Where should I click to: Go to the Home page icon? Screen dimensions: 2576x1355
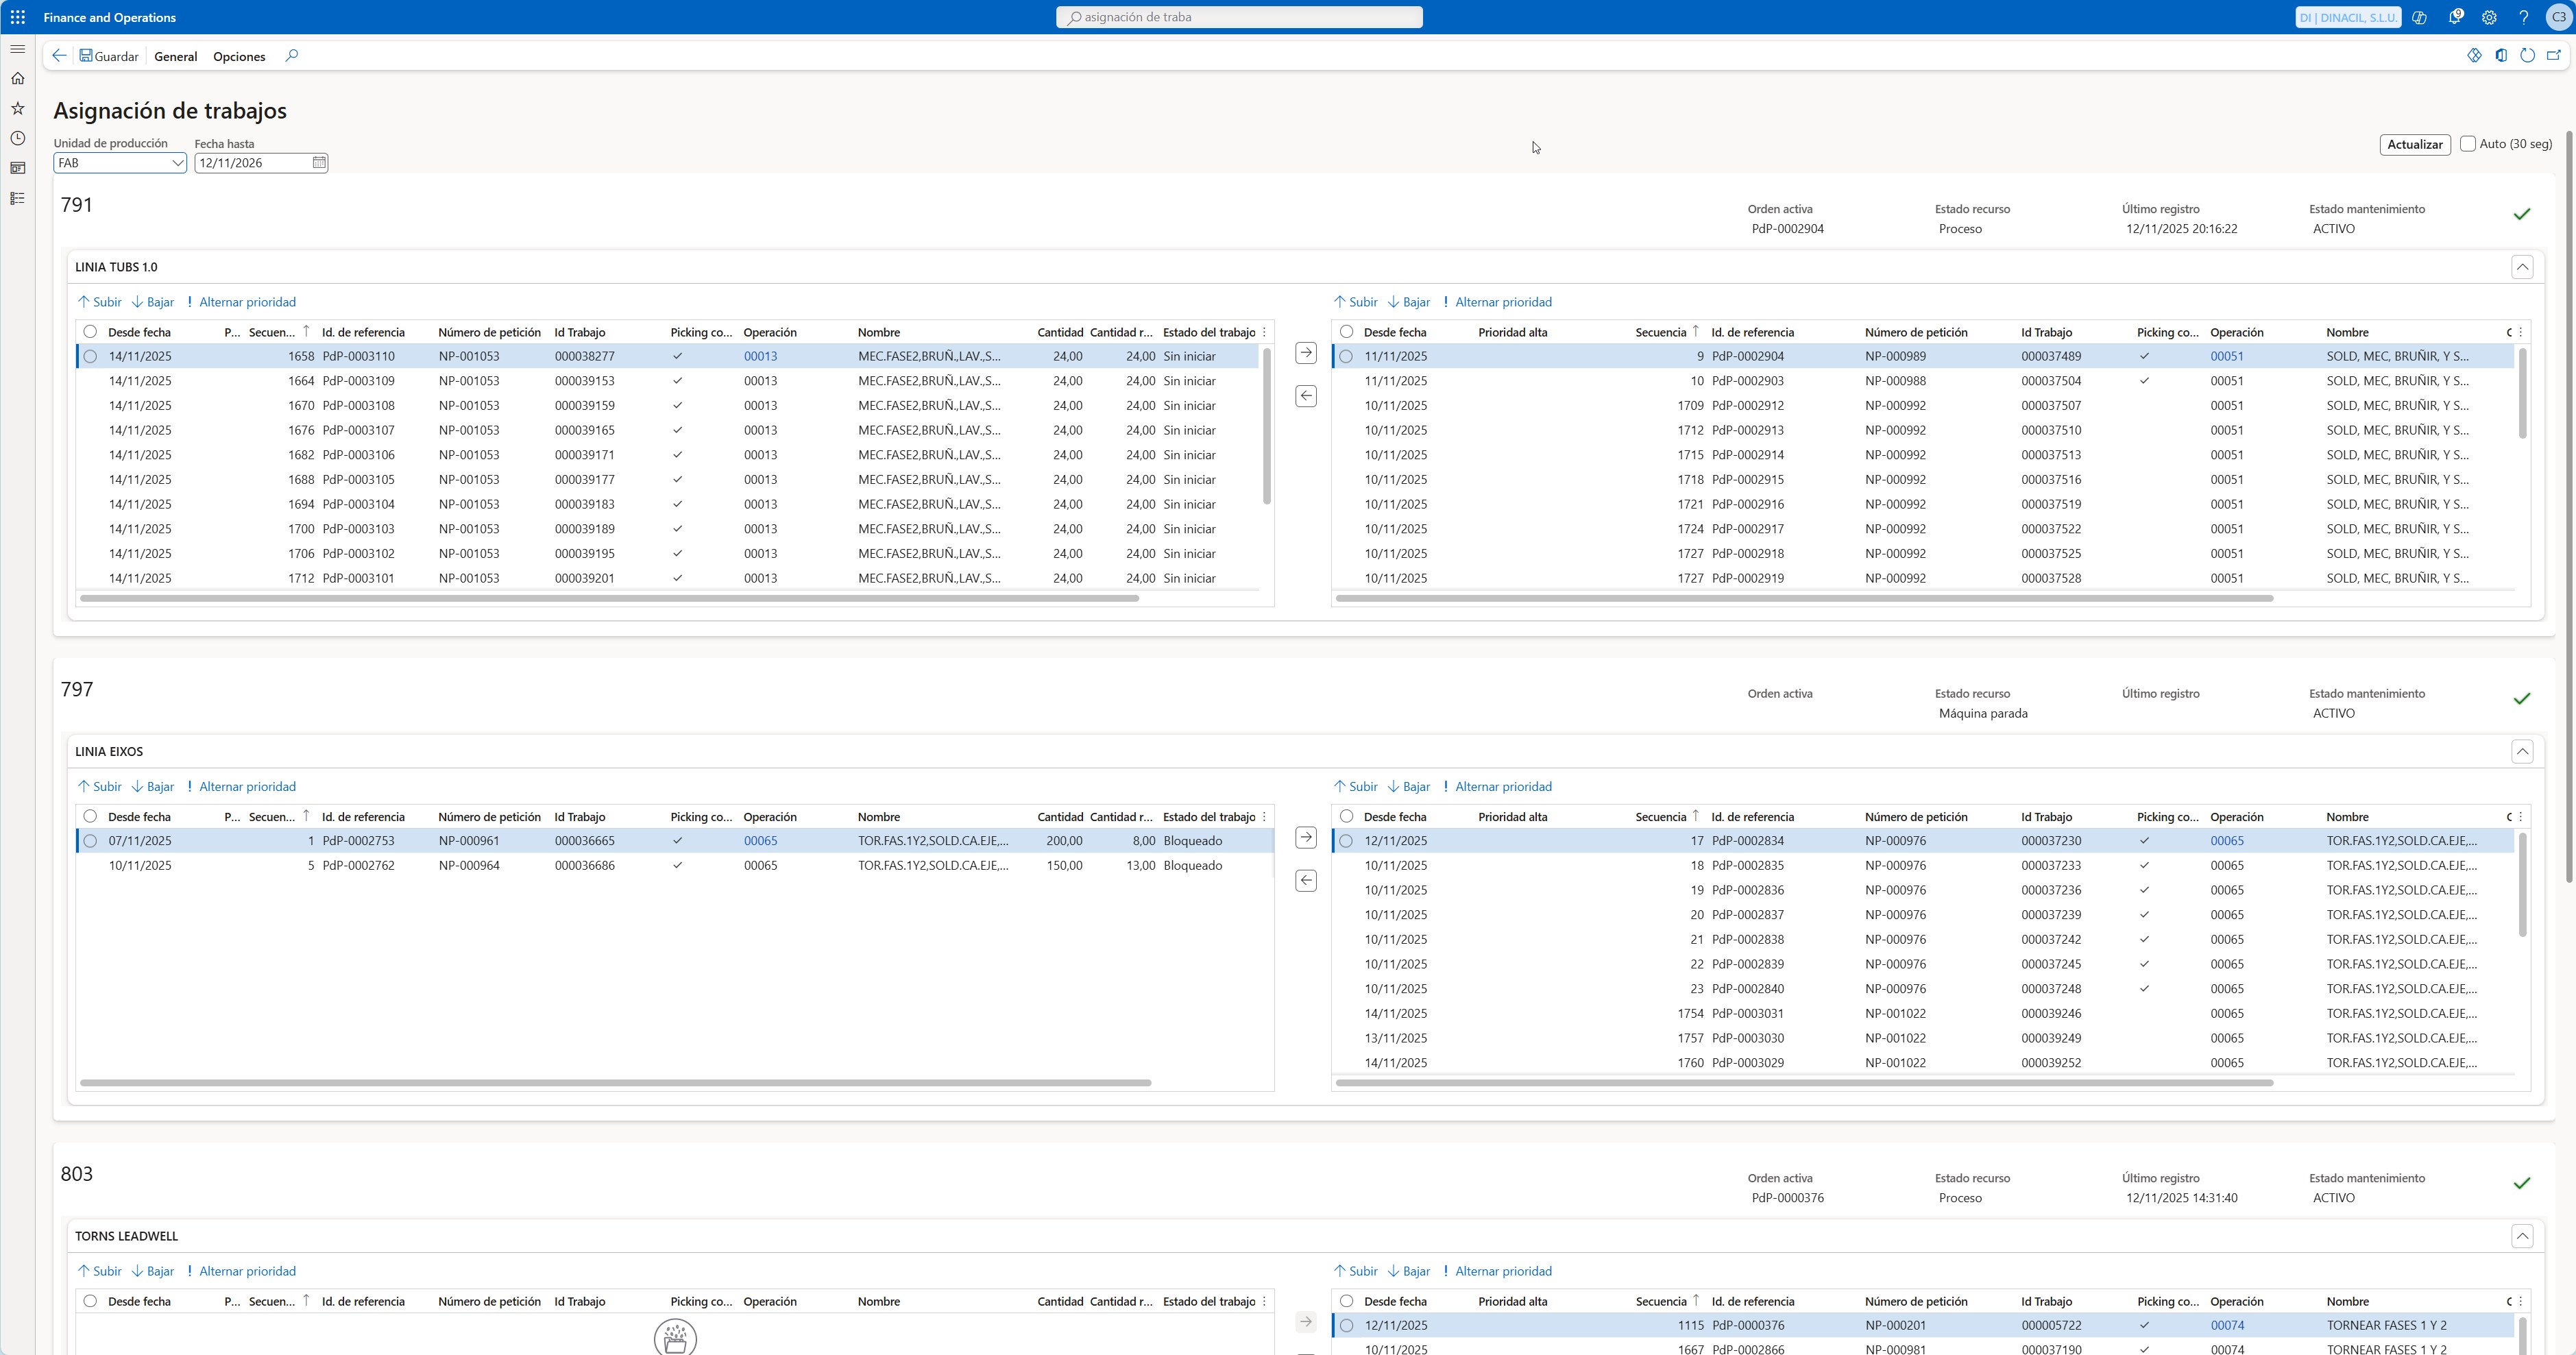[x=18, y=78]
